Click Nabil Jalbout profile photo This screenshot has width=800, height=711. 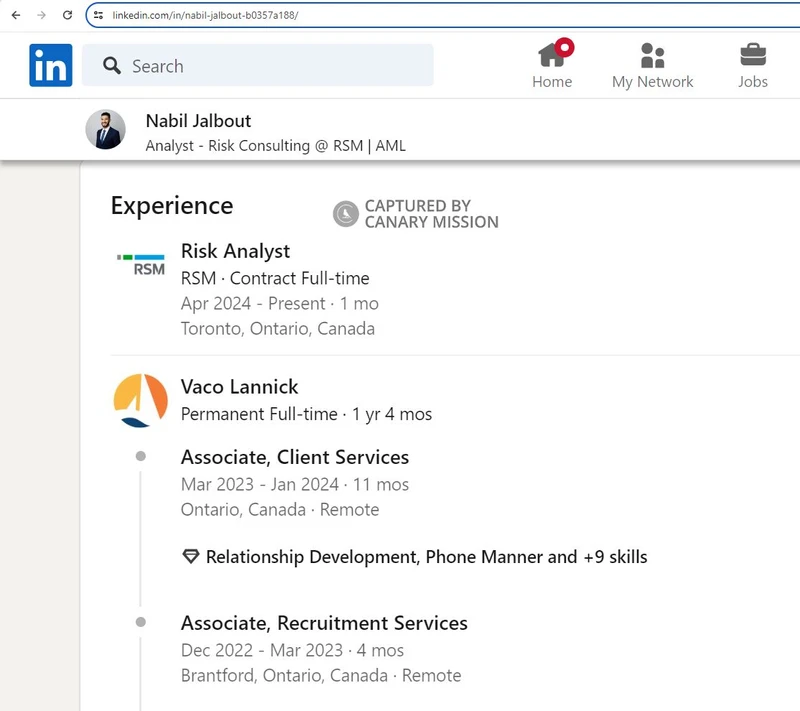pos(106,130)
